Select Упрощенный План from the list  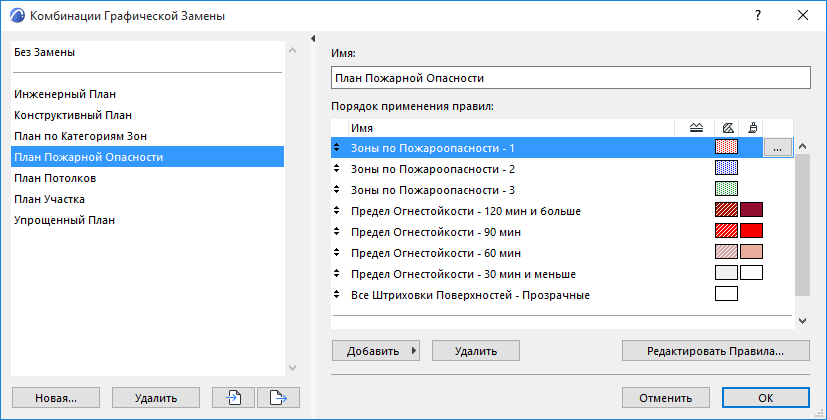[64, 220]
